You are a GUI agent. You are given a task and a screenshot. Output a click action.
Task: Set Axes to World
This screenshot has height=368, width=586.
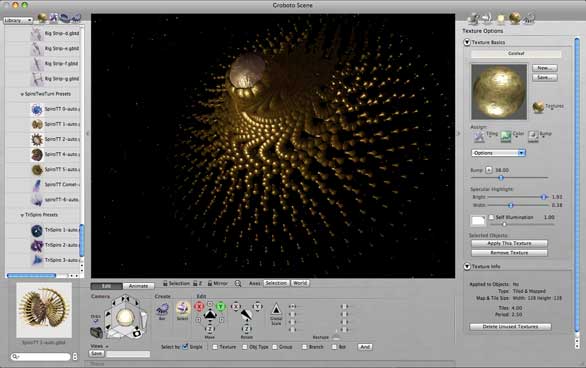click(x=300, y=283)
